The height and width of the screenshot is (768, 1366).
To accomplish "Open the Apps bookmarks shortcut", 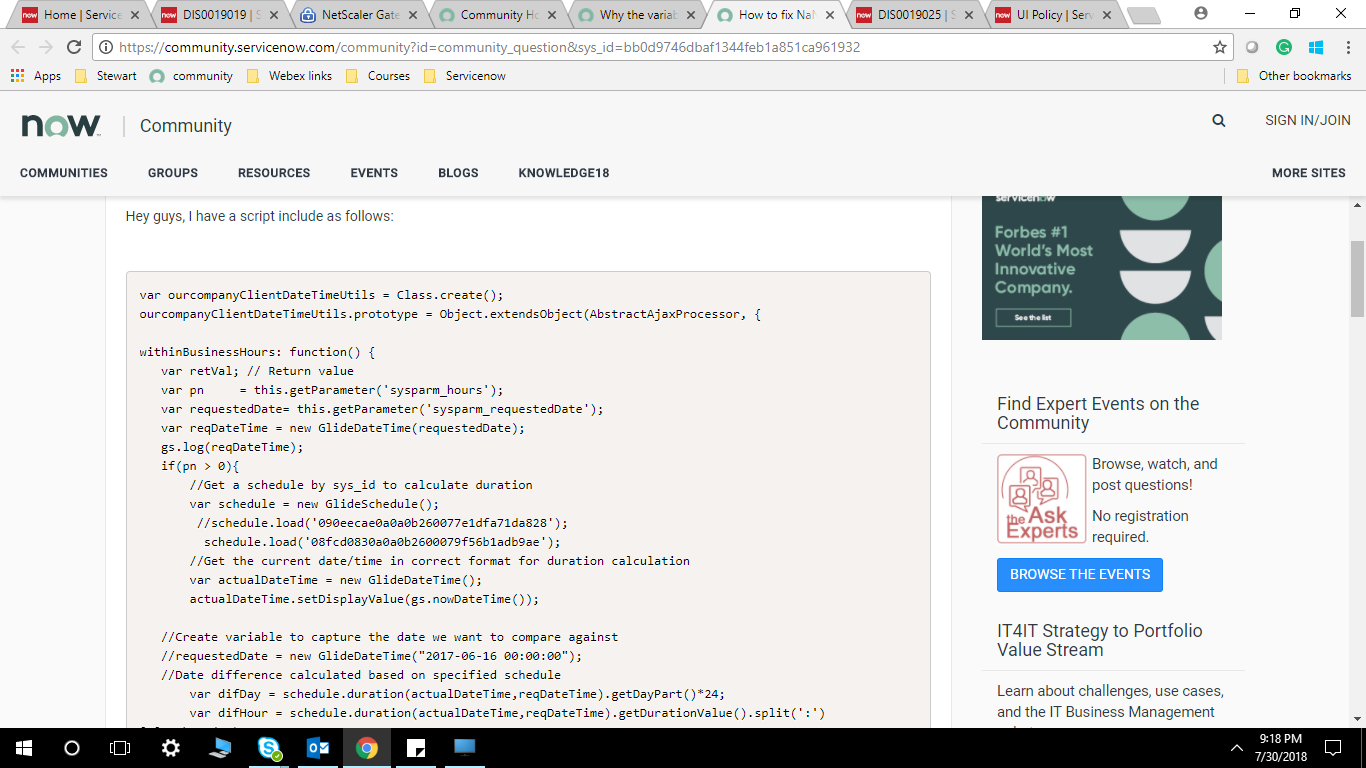I will [36, 76].
